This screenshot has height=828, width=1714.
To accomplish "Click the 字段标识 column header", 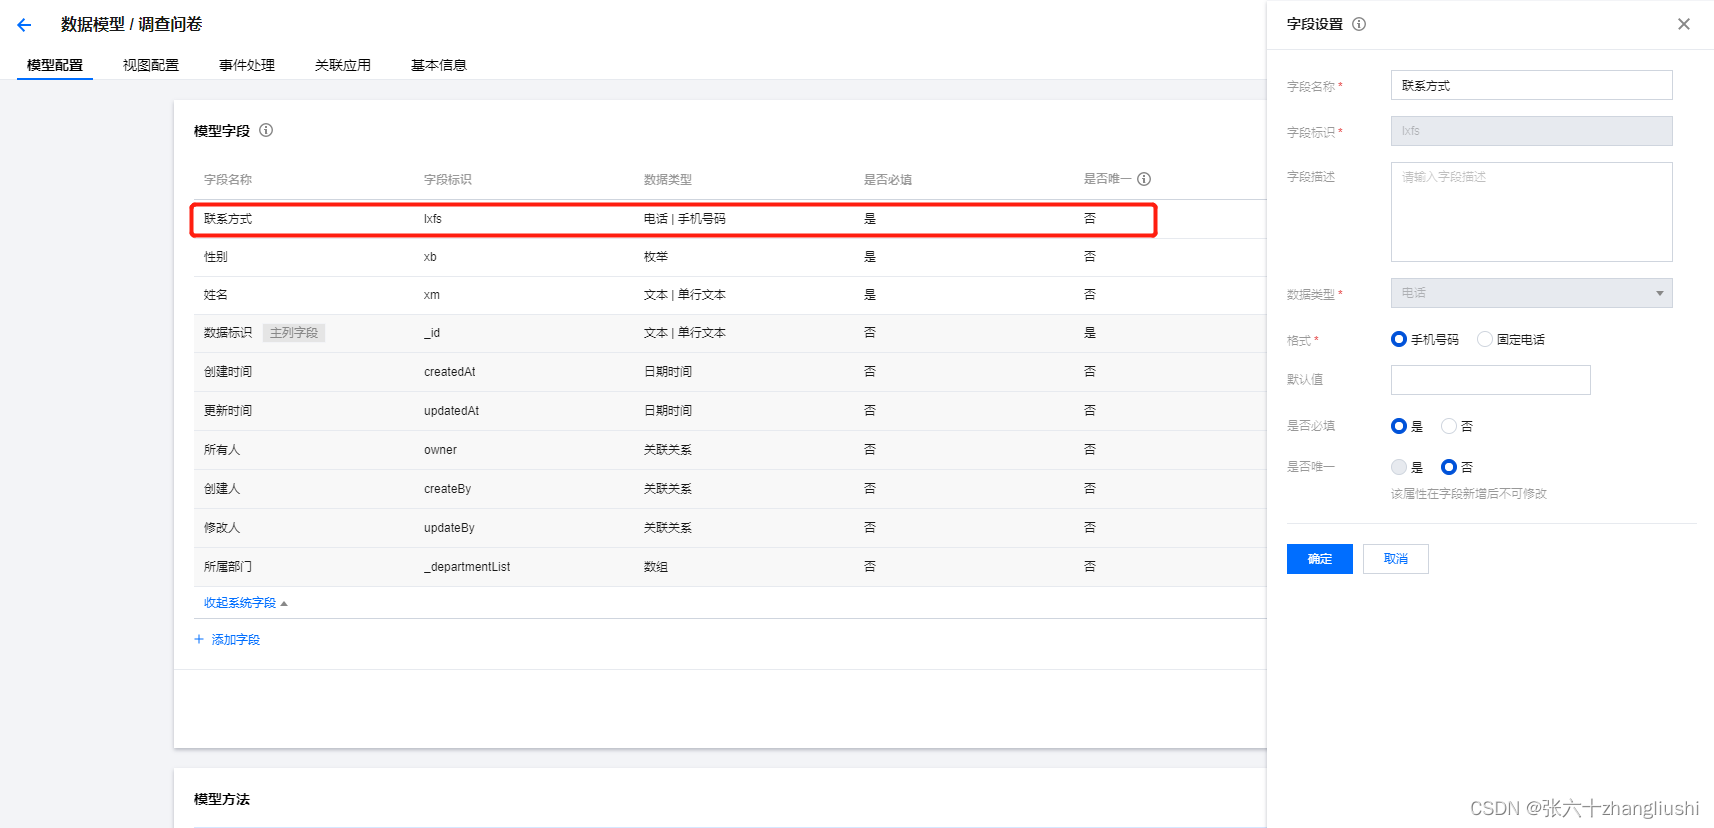I will tap(448, 180).
